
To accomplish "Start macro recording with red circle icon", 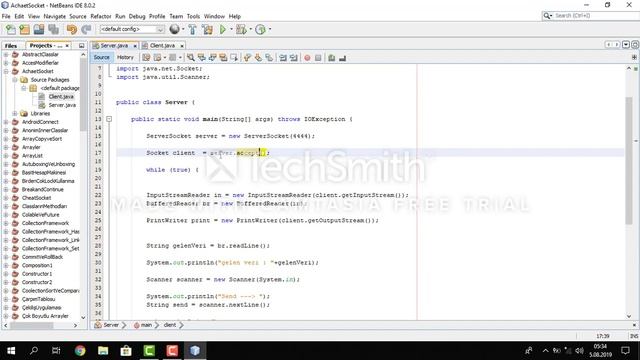I will 307,58.
